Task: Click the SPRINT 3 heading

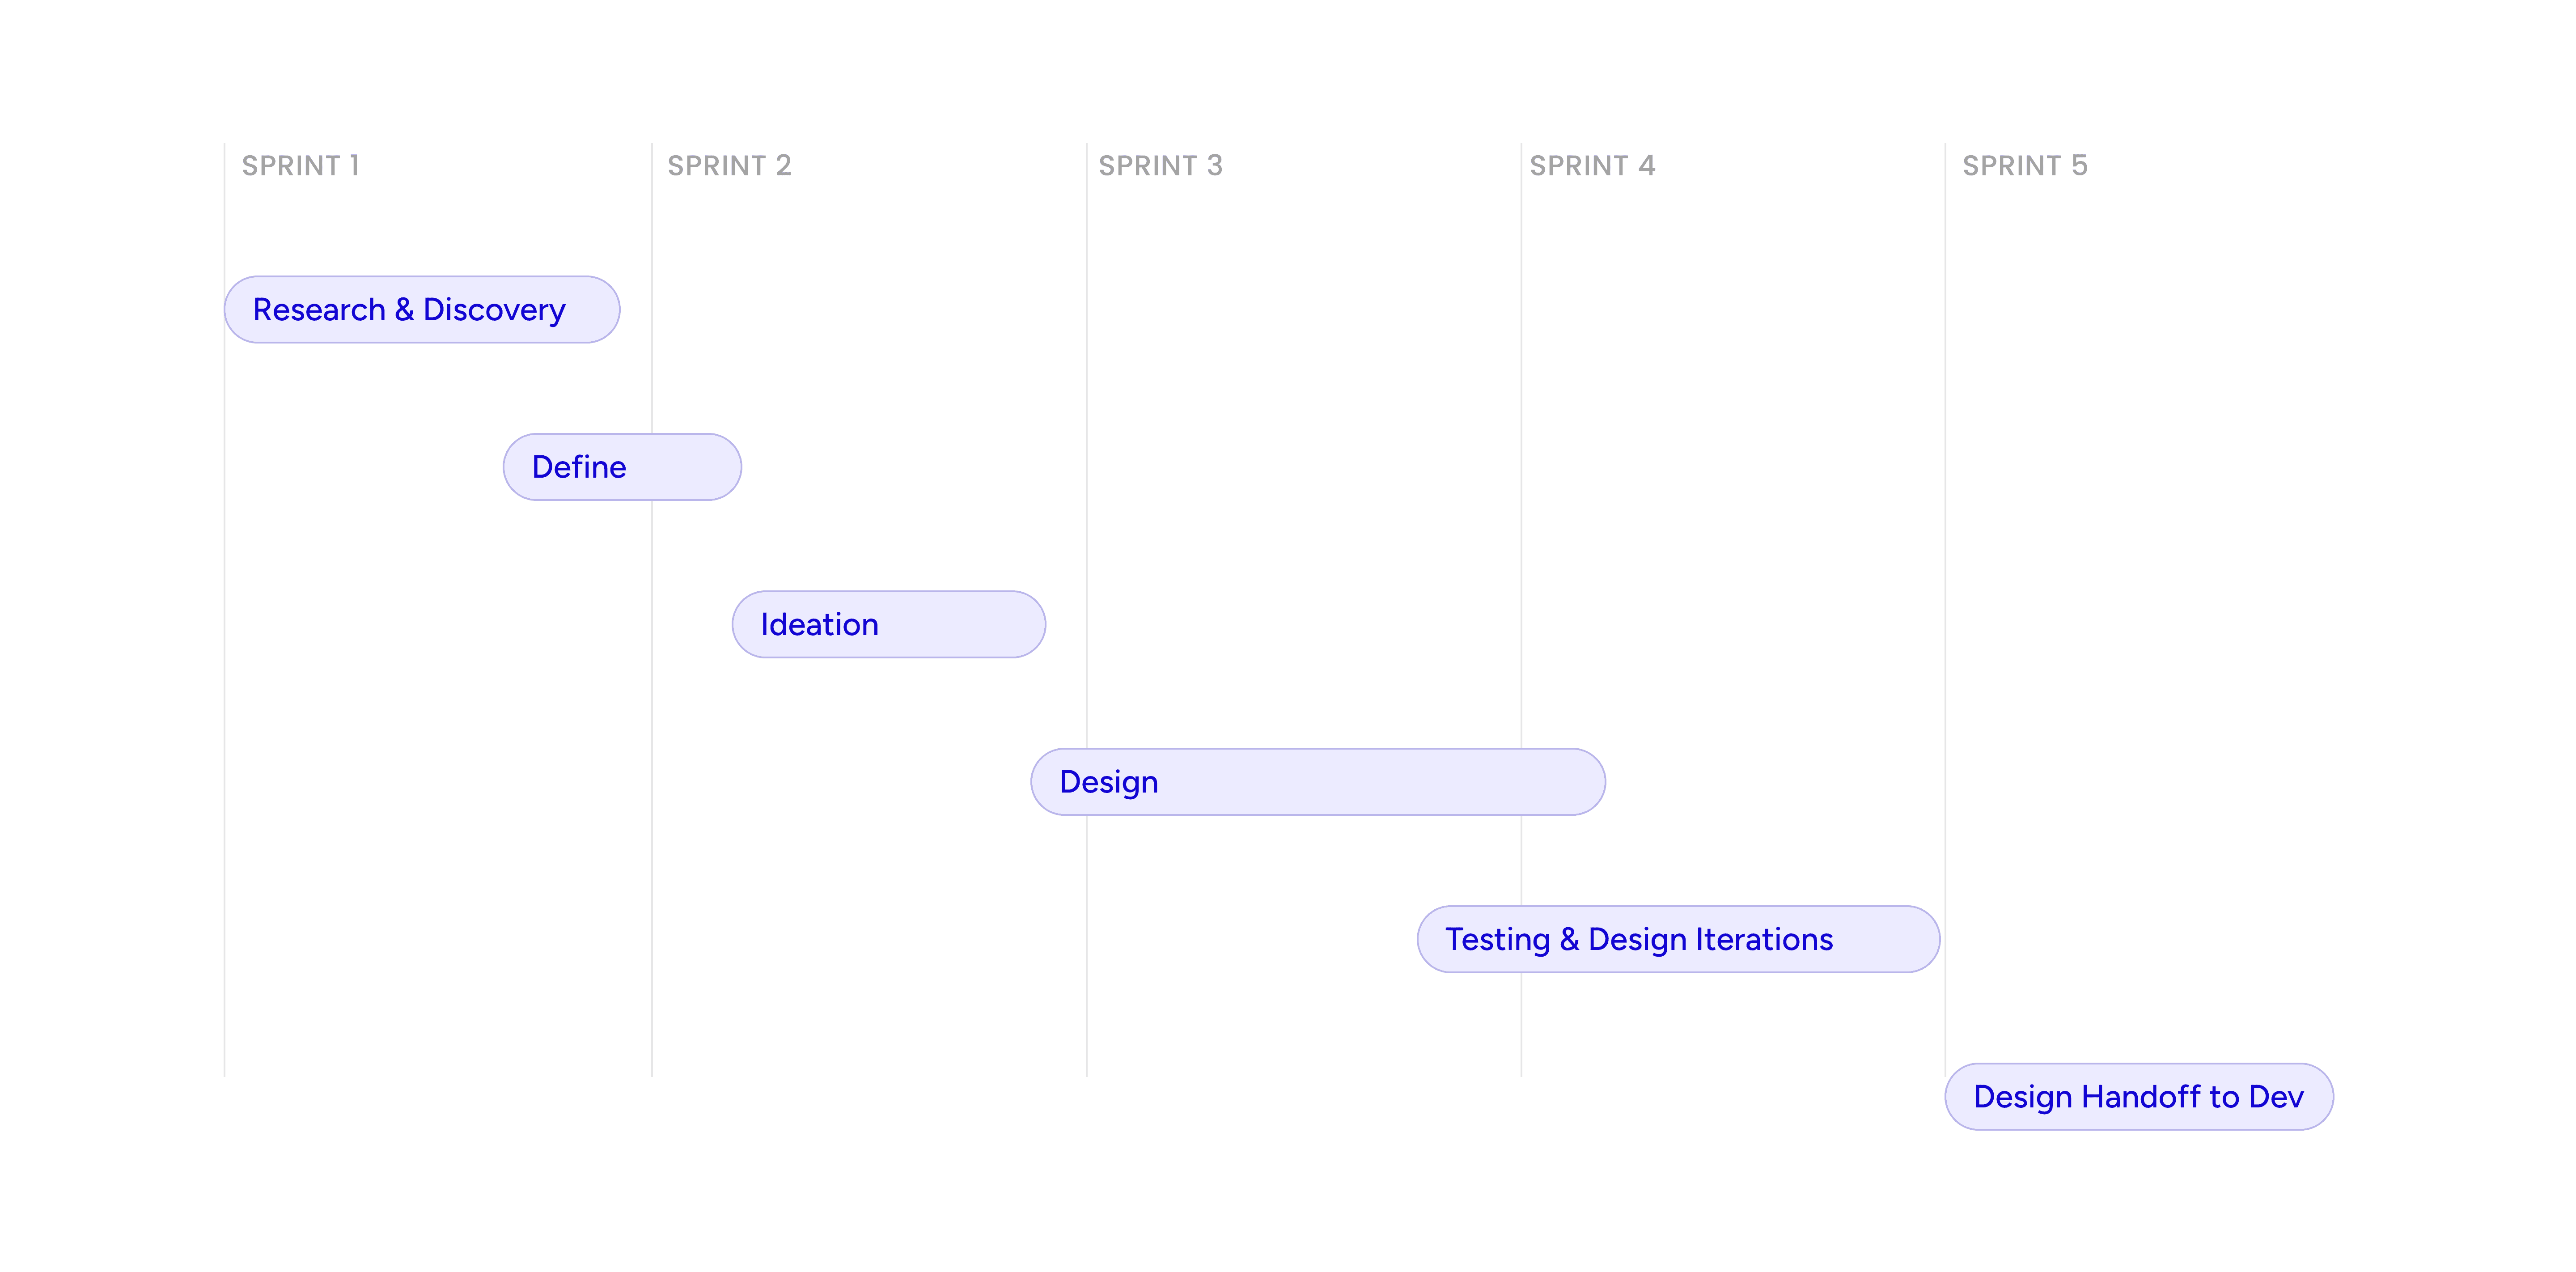Action: [x=1160, y=166]
